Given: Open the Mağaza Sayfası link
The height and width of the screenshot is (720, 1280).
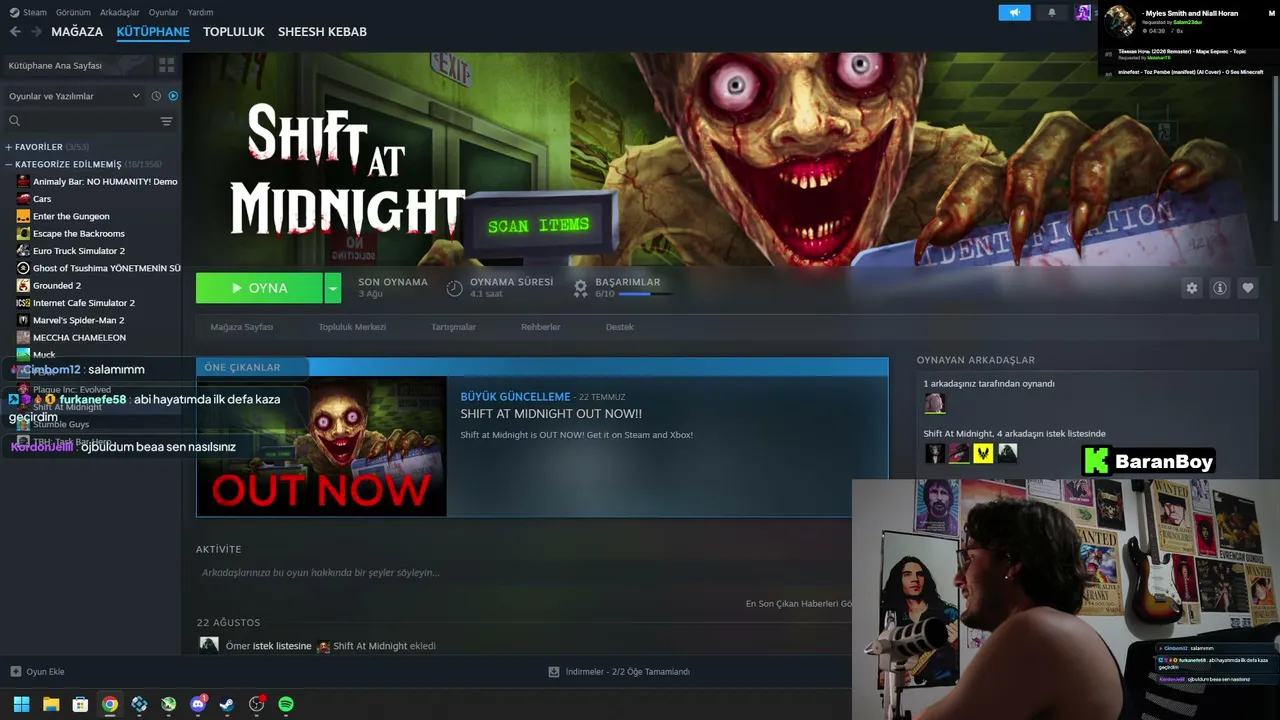Looking at the screenshot, I should tap(242, 327).
